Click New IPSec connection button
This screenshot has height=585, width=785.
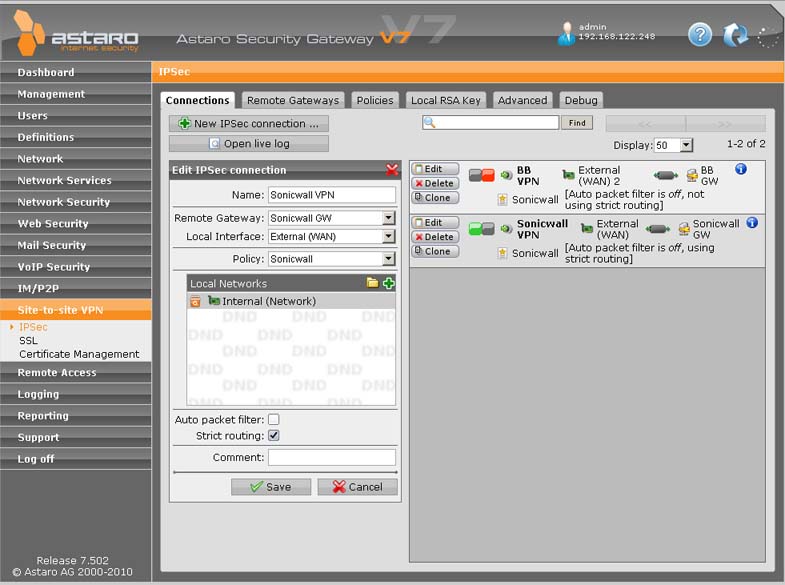coord(249,123)
